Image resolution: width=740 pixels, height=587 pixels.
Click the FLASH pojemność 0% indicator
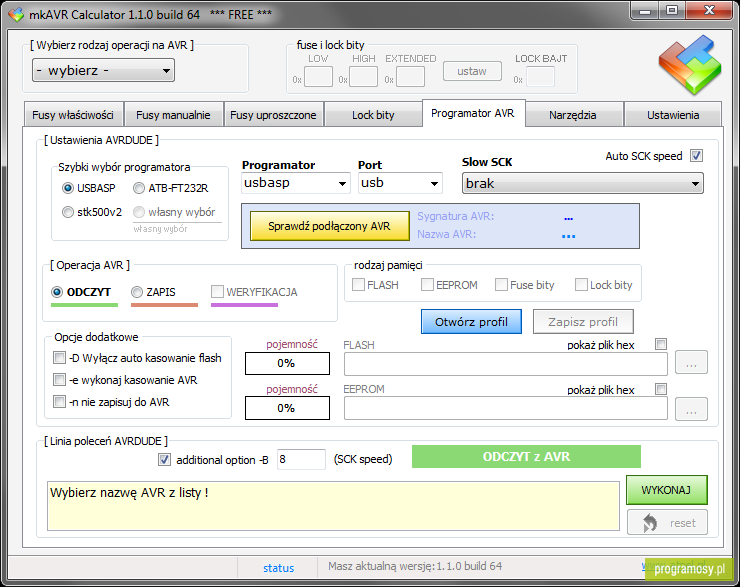(x=287, y=363)
